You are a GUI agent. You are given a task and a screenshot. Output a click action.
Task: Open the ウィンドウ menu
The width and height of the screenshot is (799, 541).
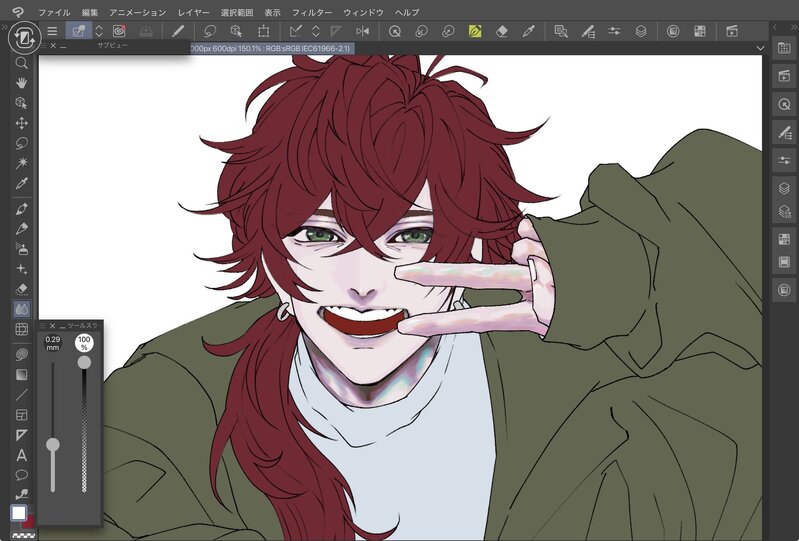click(363, 12)
